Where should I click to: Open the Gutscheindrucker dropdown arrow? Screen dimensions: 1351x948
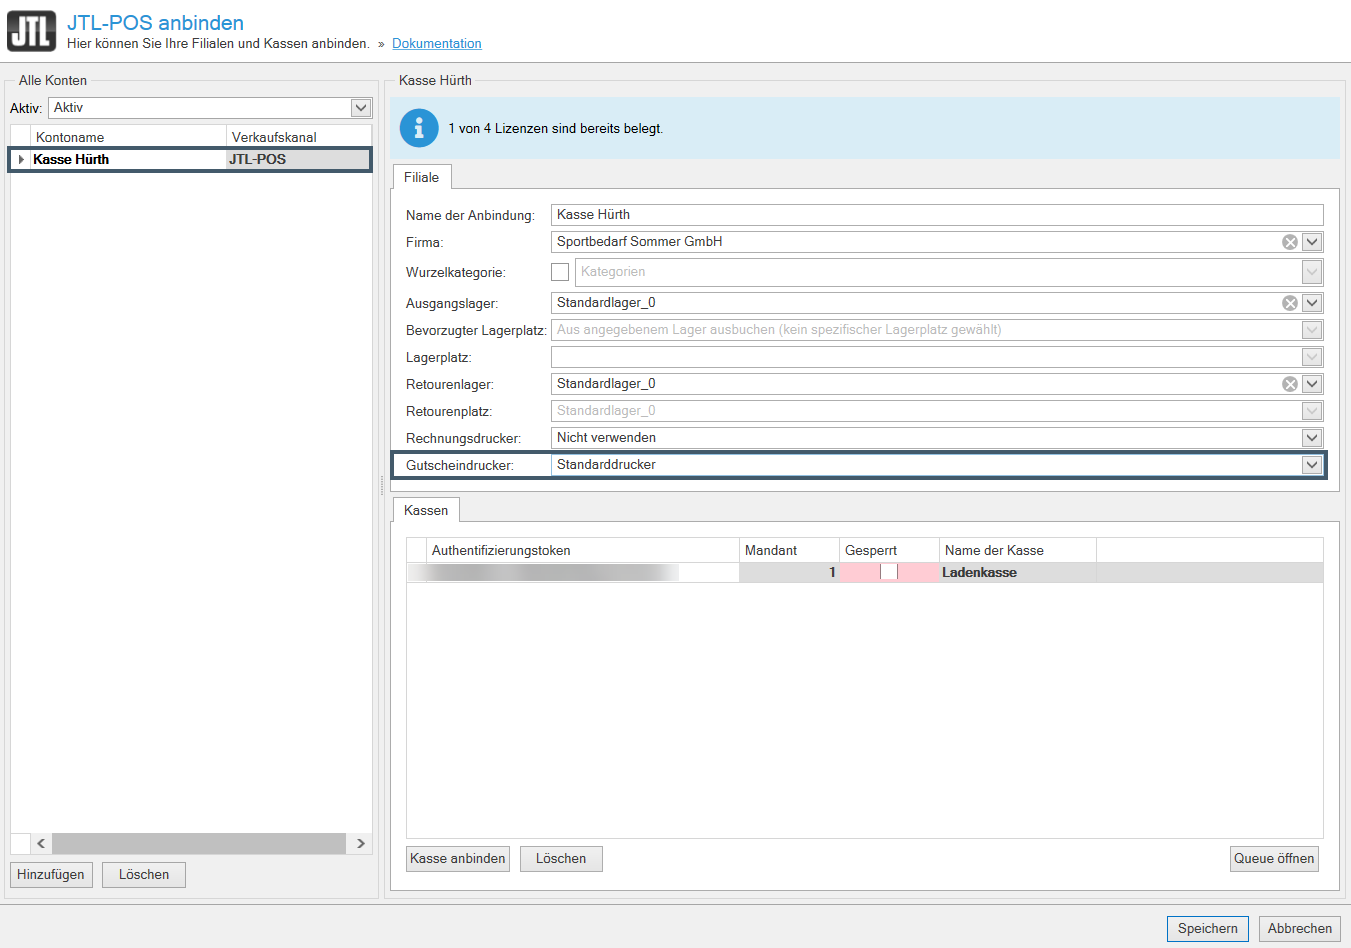[1312, 465]
